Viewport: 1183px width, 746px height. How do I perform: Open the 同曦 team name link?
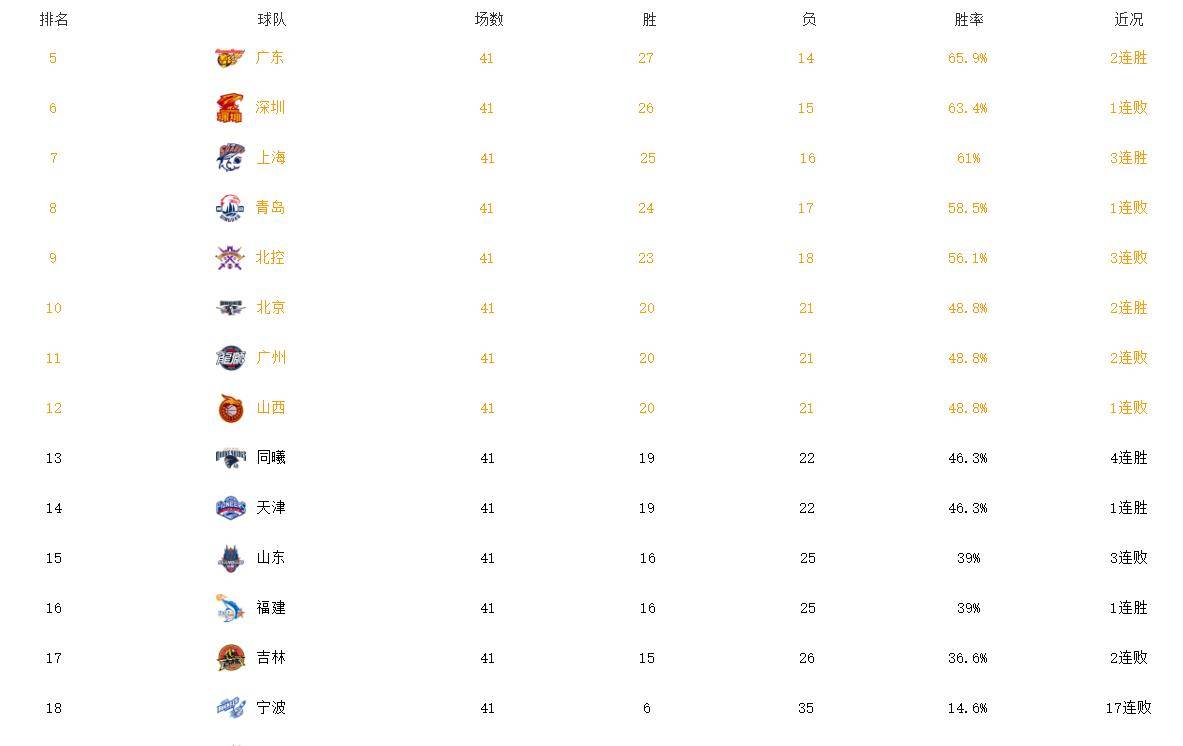click(271, 458)
